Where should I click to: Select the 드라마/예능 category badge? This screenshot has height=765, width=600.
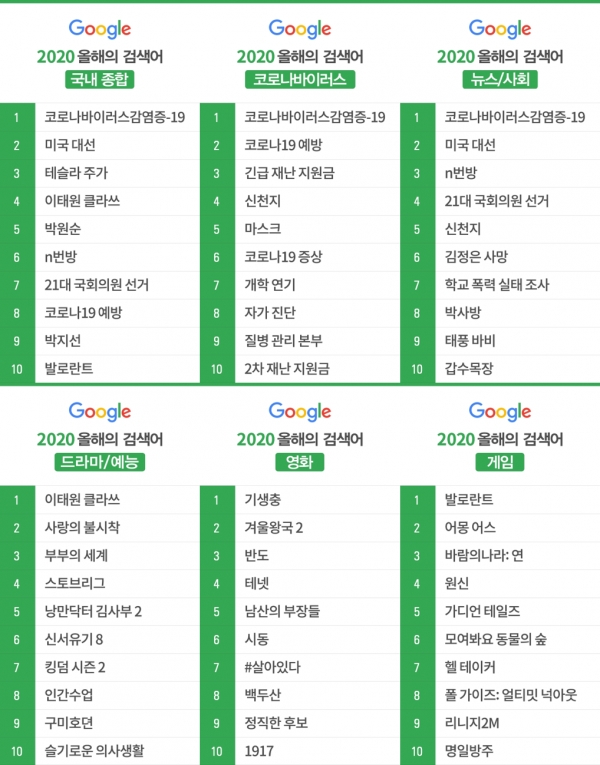click(x=100, y=462)
